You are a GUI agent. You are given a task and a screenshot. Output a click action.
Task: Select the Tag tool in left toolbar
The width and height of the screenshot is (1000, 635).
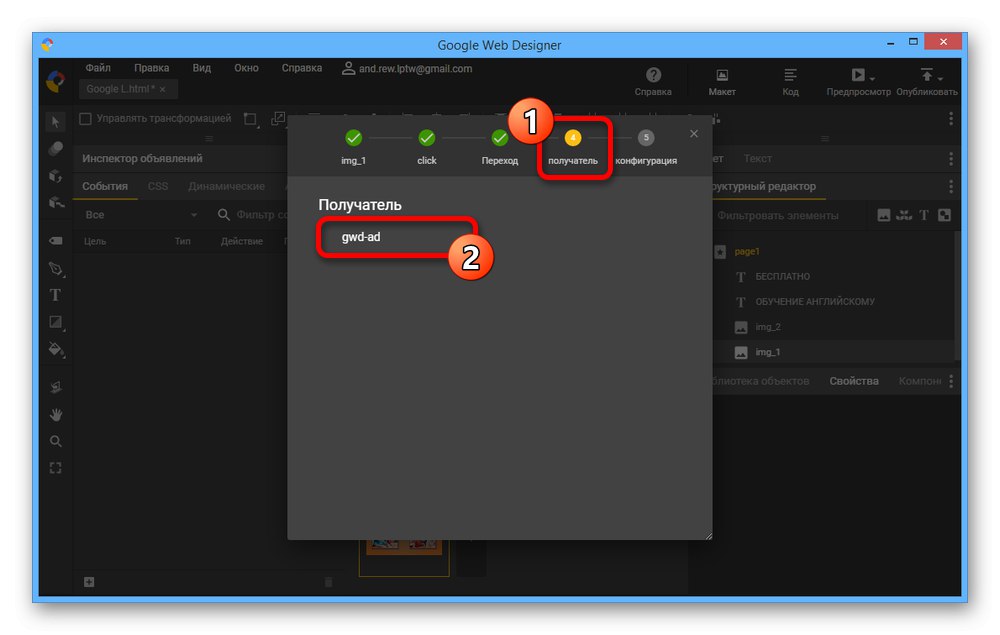tap(55, 240)
